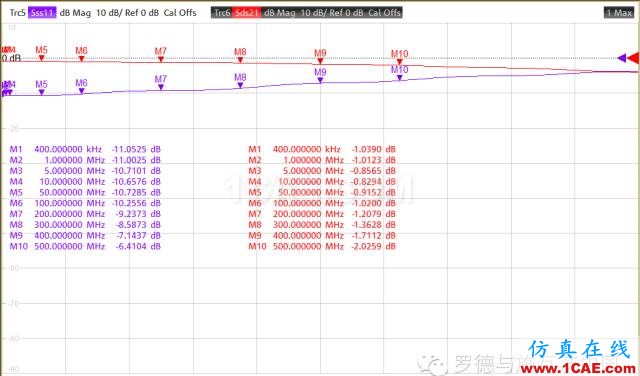Viewport: 640px width, 376px height.
Task: Click red marker row M1 400.000000 kHz -1.0390 dB
Action: click(x=322, y=149)
